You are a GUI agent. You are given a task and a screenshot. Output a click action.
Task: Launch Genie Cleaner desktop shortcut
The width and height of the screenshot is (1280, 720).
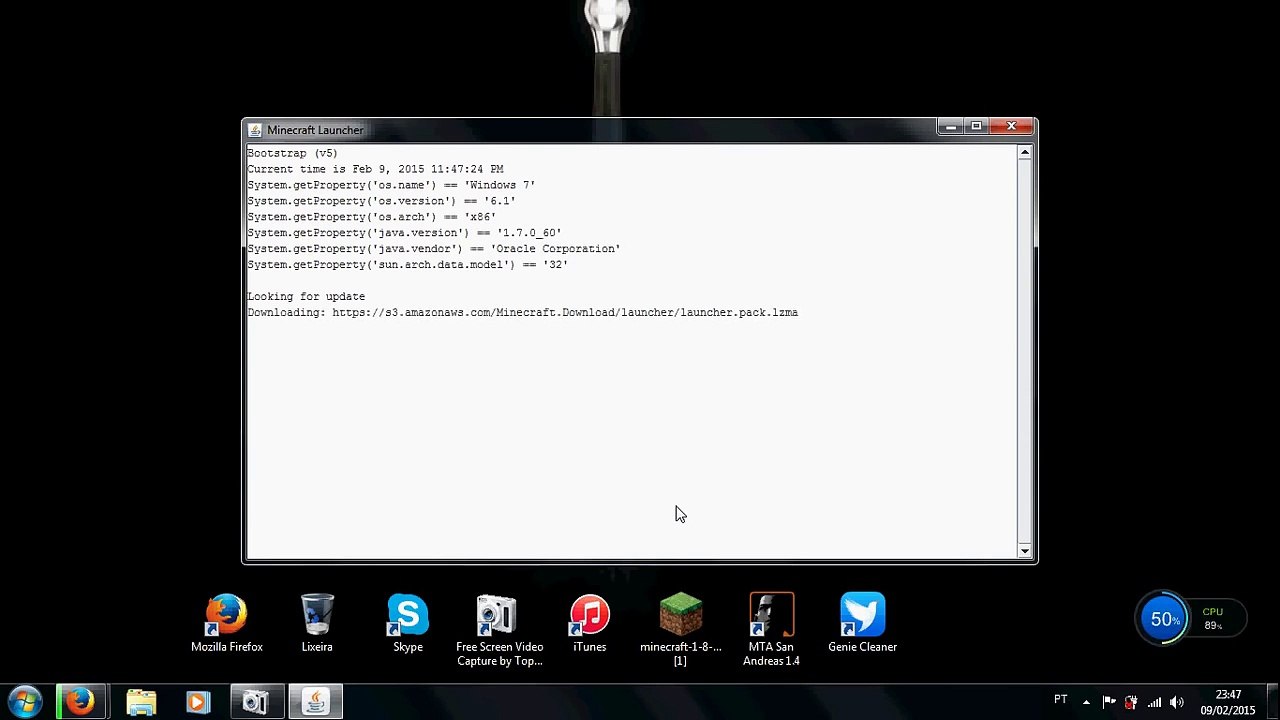863,623
